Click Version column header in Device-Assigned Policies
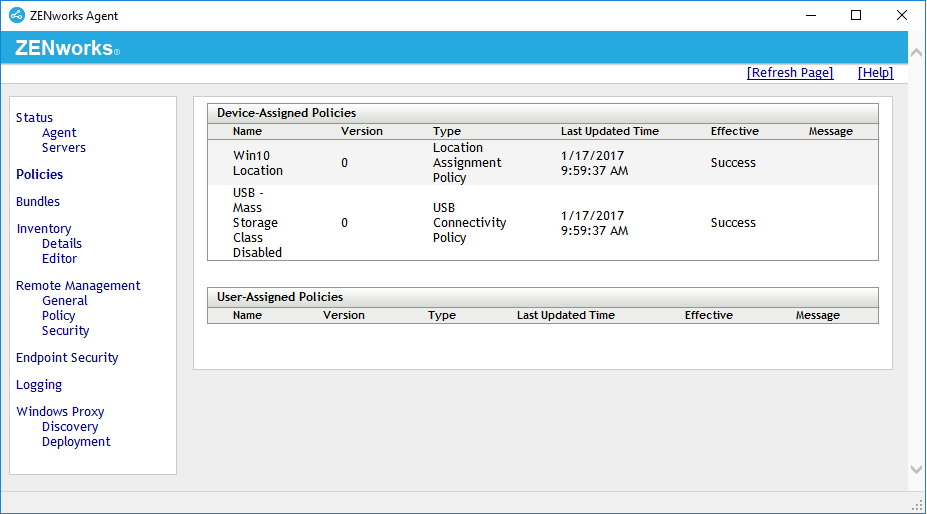Screen dimensions: 927x514 click(x=362, y=131)
